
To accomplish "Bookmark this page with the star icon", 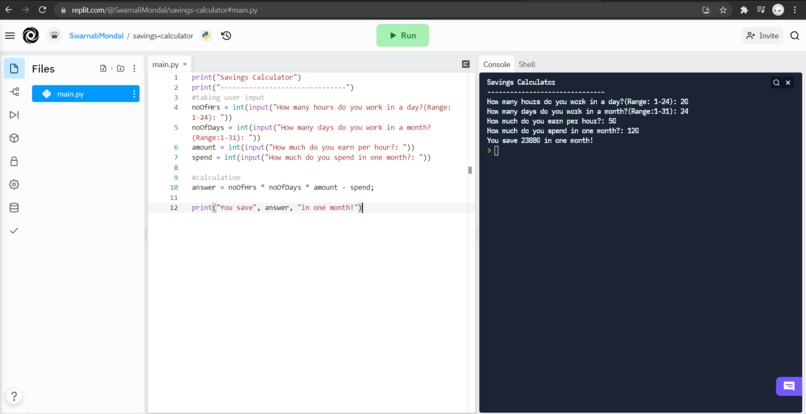I will tap(723, 10).
